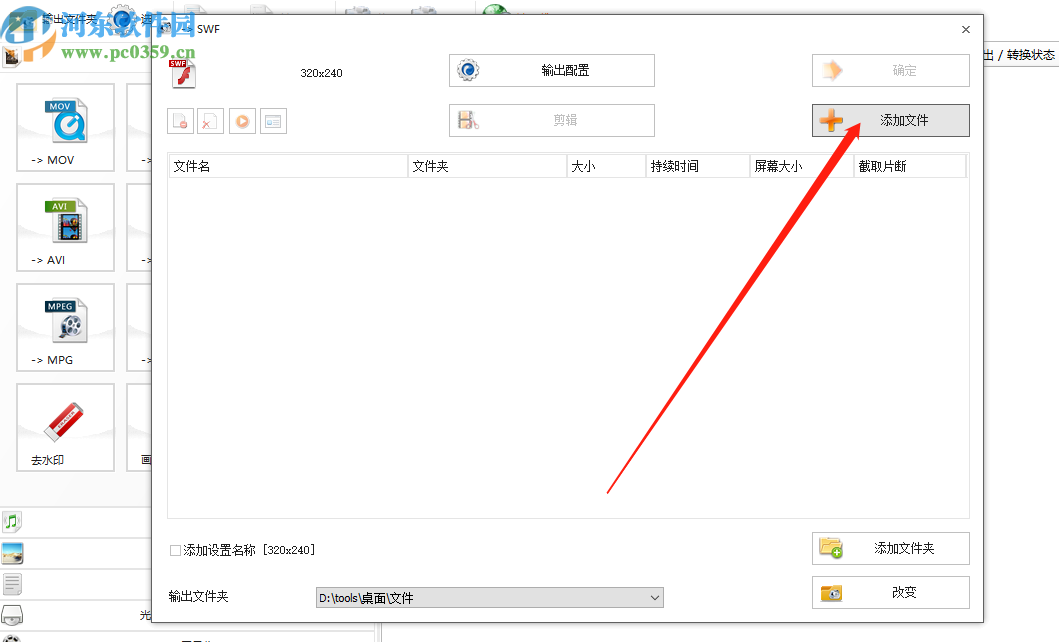Click the OK (确定) button
Image resolution: width=1059 pixels, height=642 pixels.
pyautogui.click(x=890, y=70)
